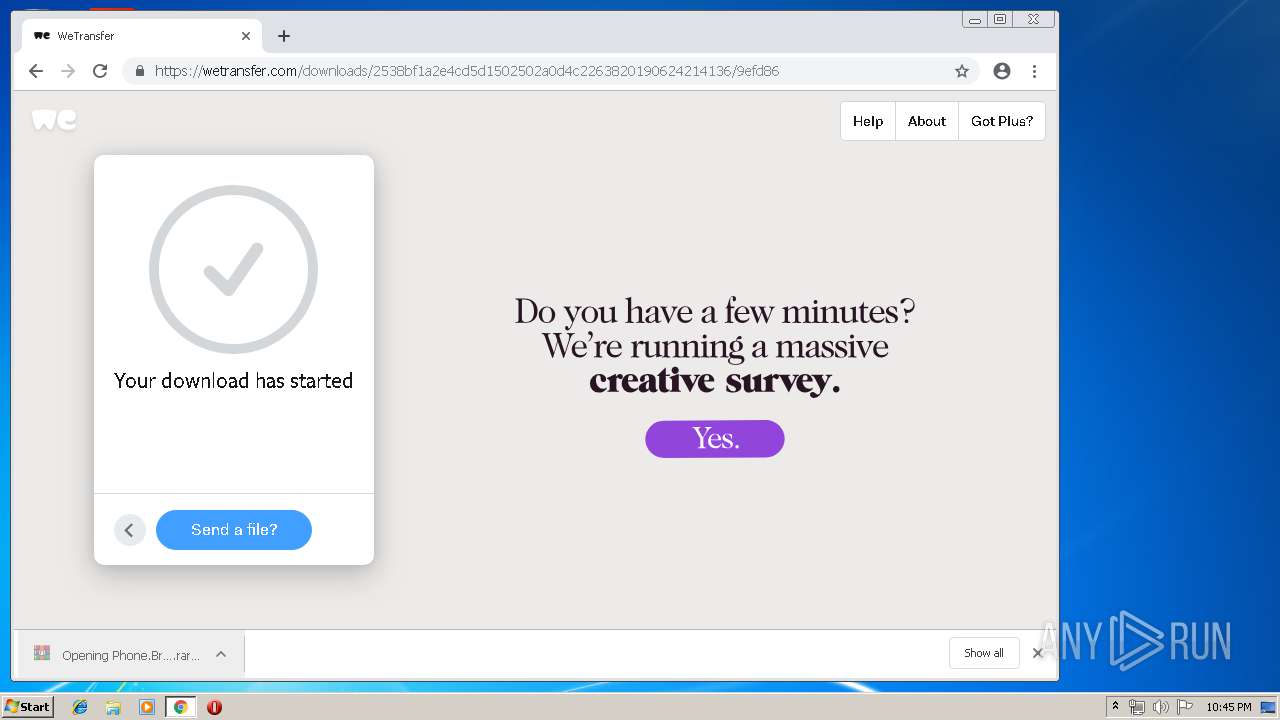
Task: Click the back chevron in transfer panel
Action: pos(130,530)
